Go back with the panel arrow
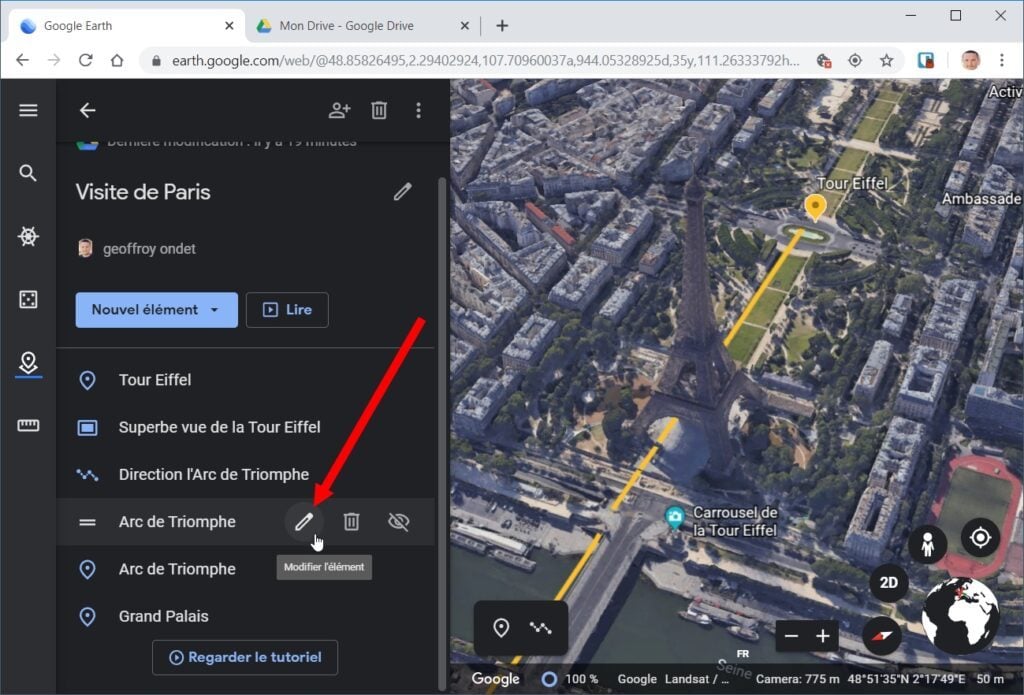 [88, 110]
